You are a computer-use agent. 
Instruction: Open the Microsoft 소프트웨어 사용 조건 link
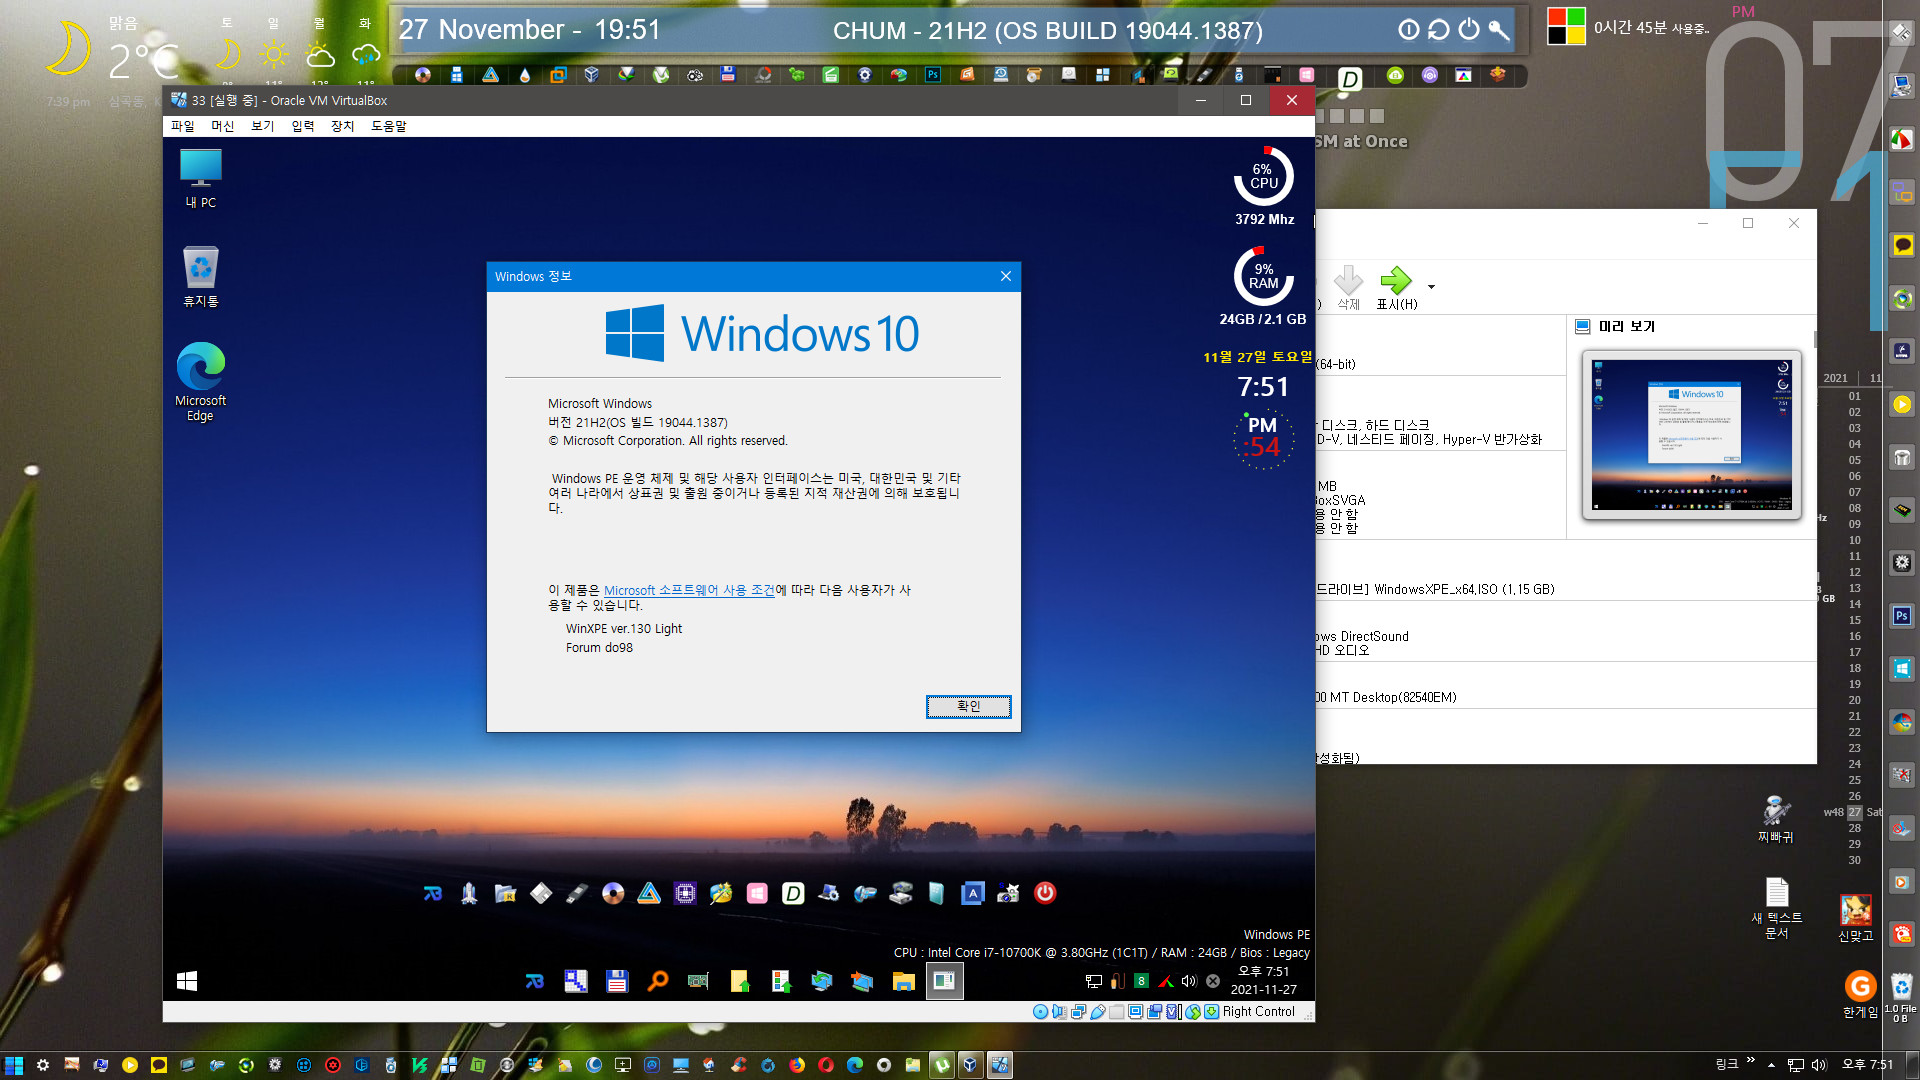click(x=689, y=590)
